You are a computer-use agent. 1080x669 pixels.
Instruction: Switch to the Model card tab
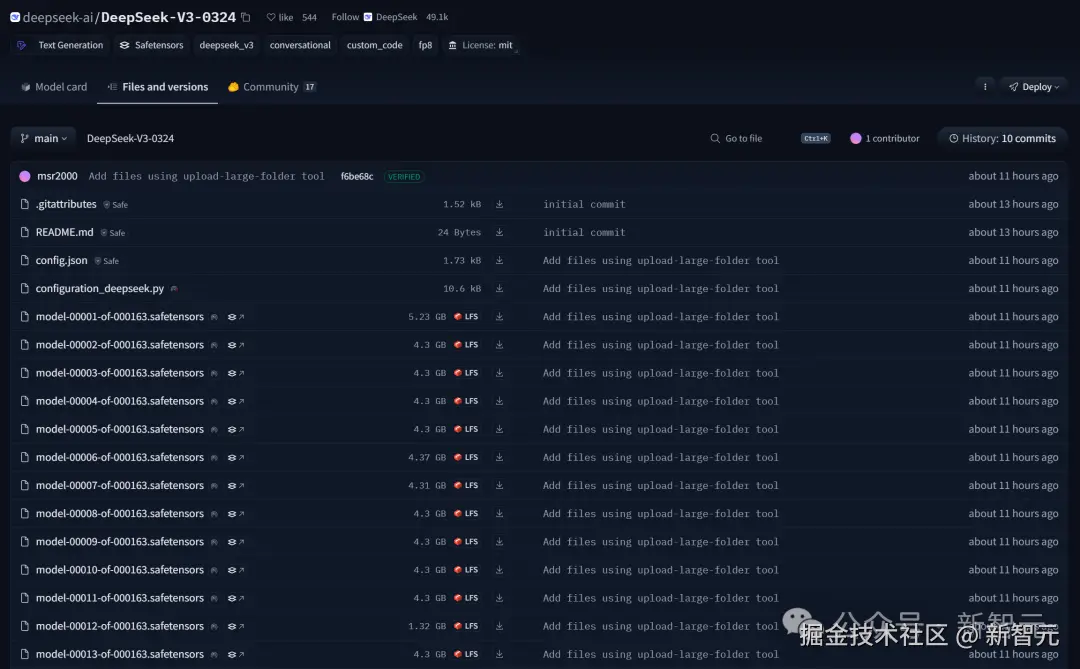(x=54, y=87)
